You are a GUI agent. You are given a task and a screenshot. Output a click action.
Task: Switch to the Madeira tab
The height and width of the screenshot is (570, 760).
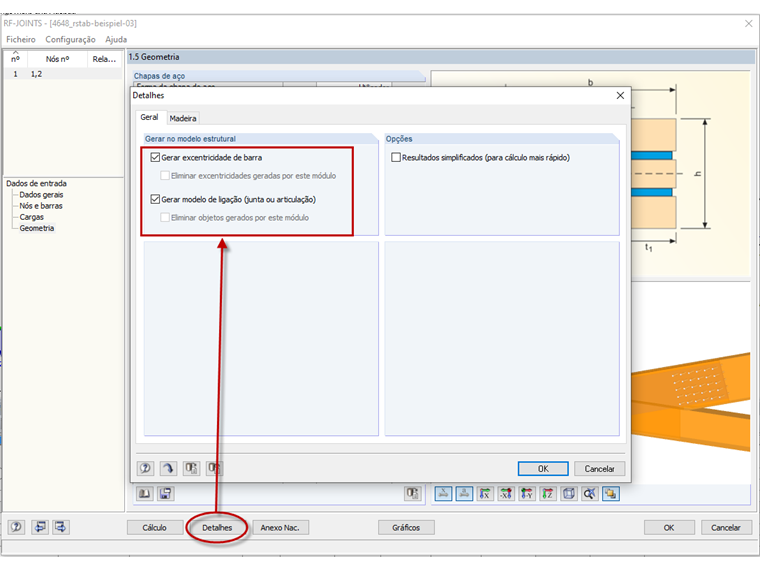coord(183,118)
